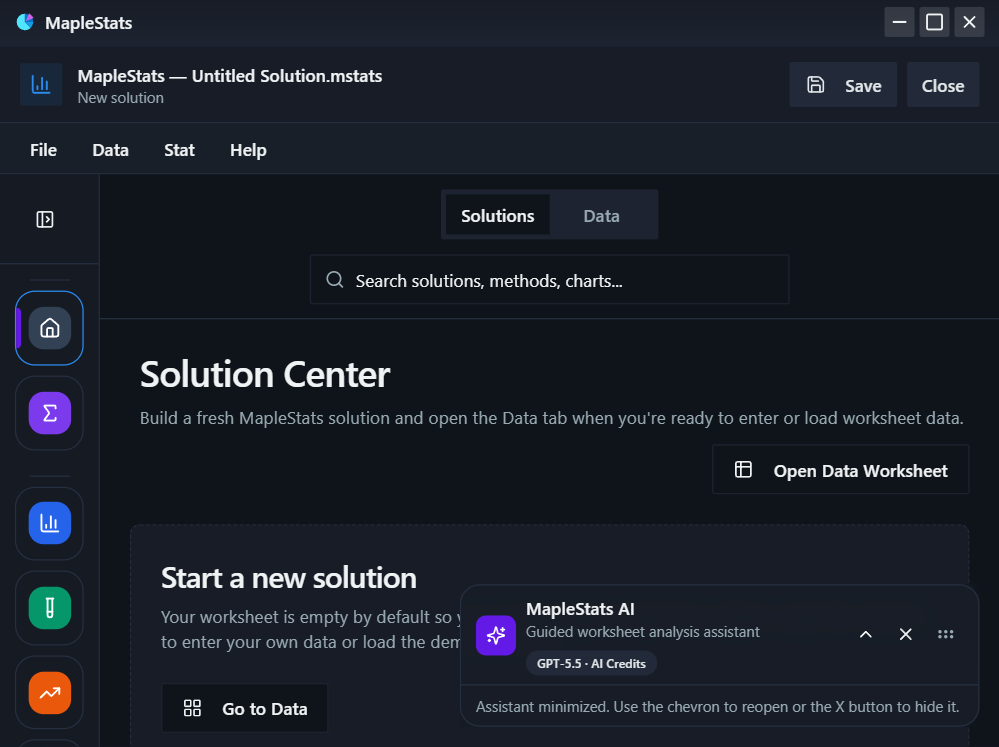Click the MapleStats pie logo icon
999x747 pixels.
pos(25,22)
